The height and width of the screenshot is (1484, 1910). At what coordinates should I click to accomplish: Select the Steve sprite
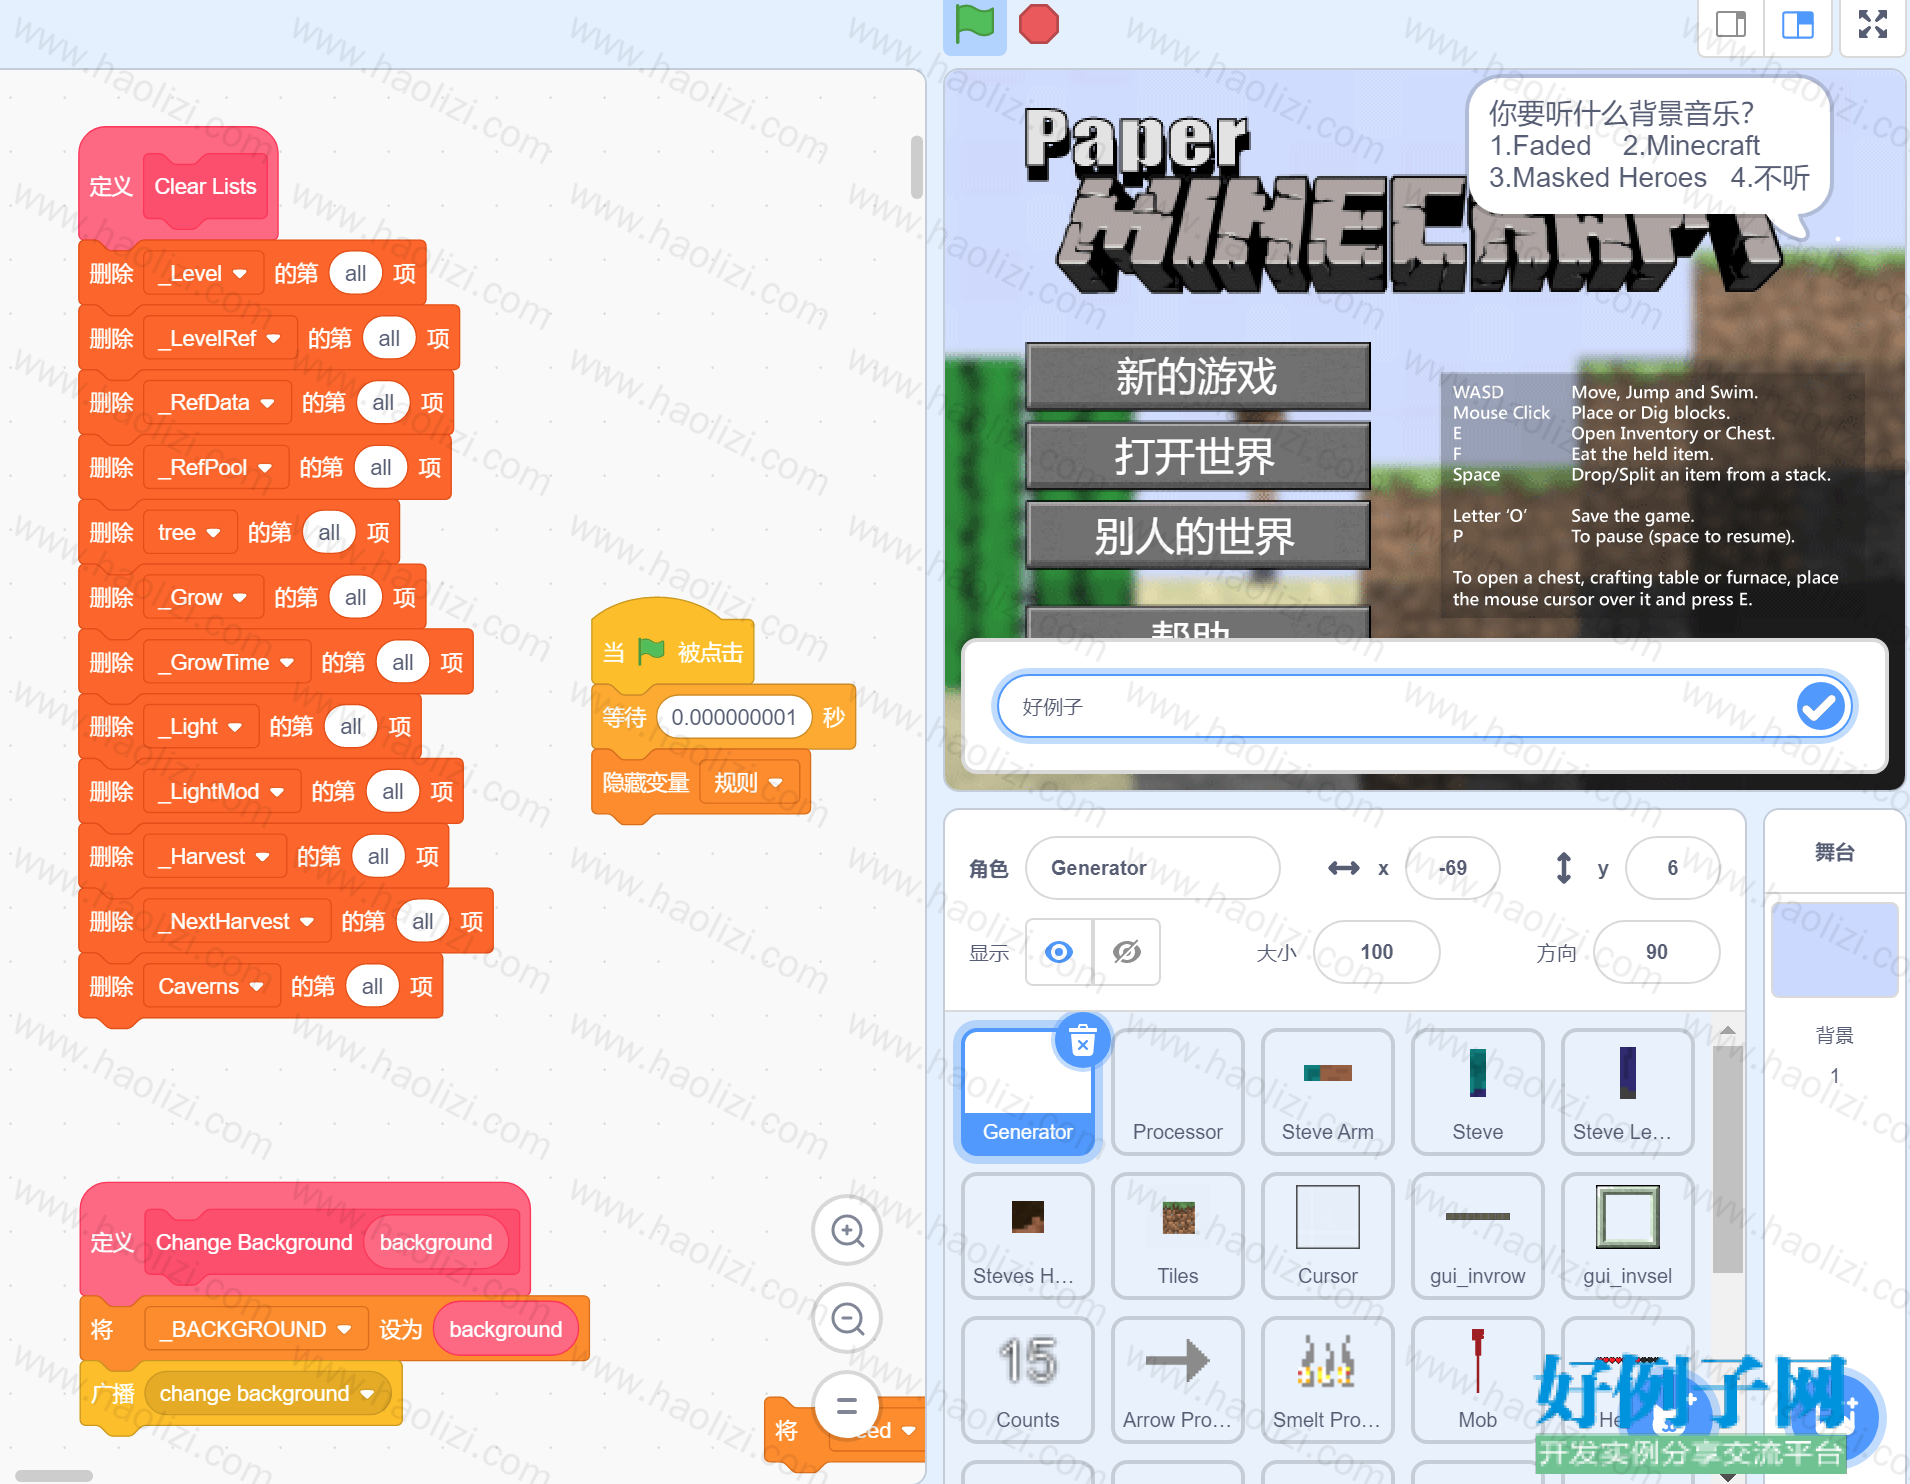(1478, 1093)
